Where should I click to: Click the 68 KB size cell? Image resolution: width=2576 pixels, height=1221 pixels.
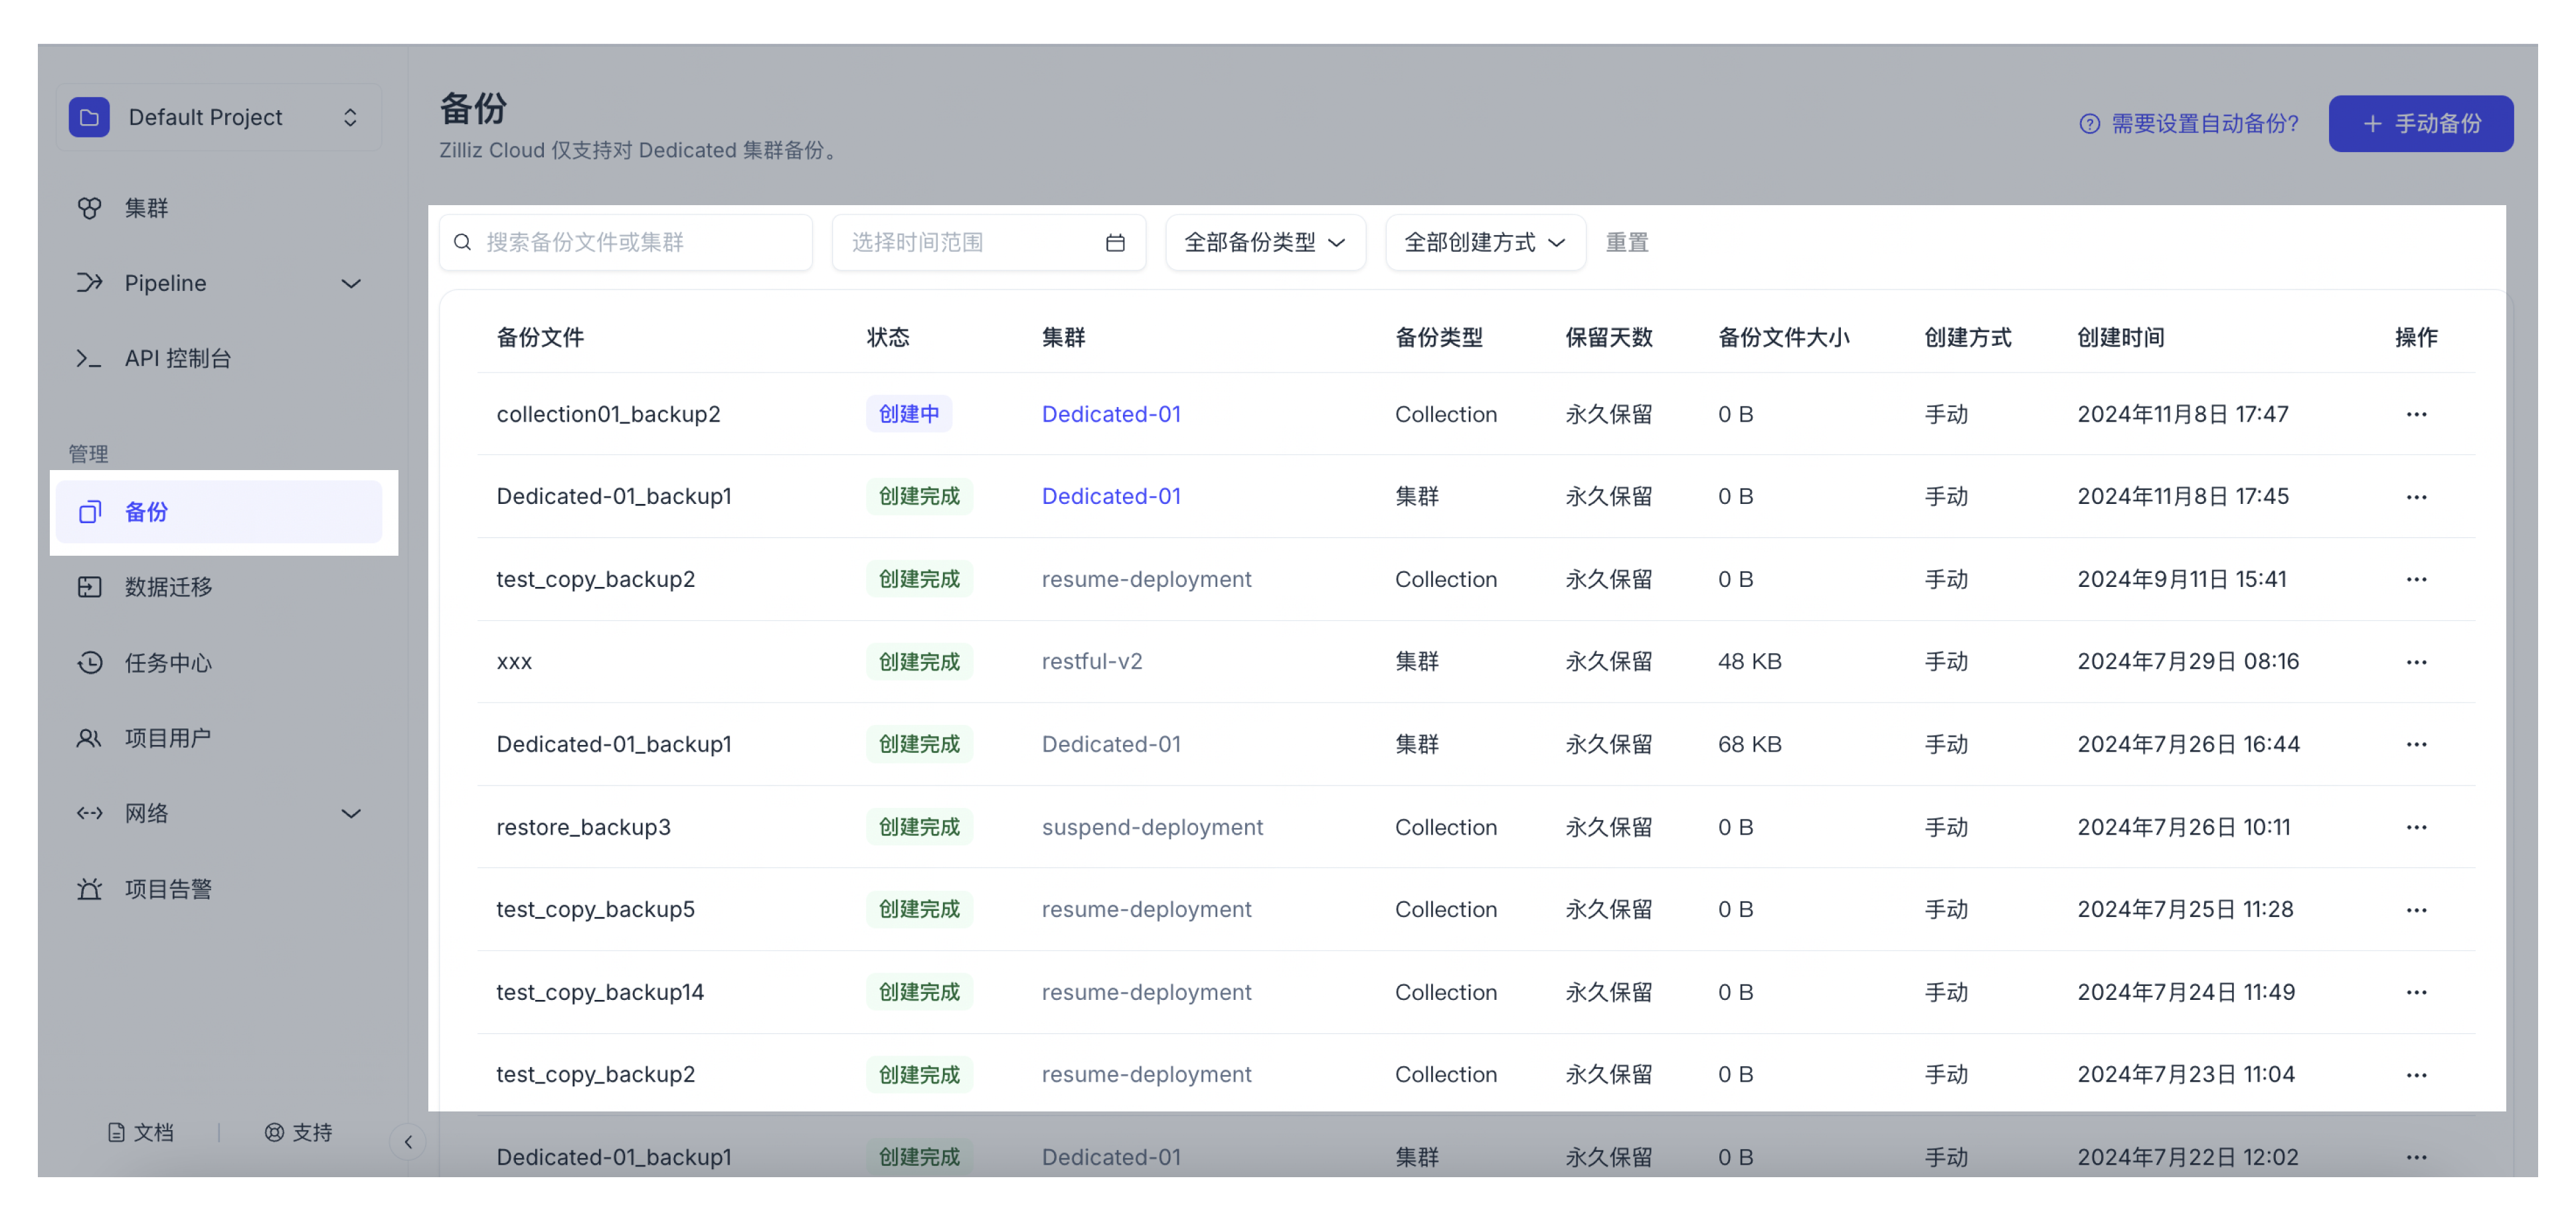(x=1749, y=744)
